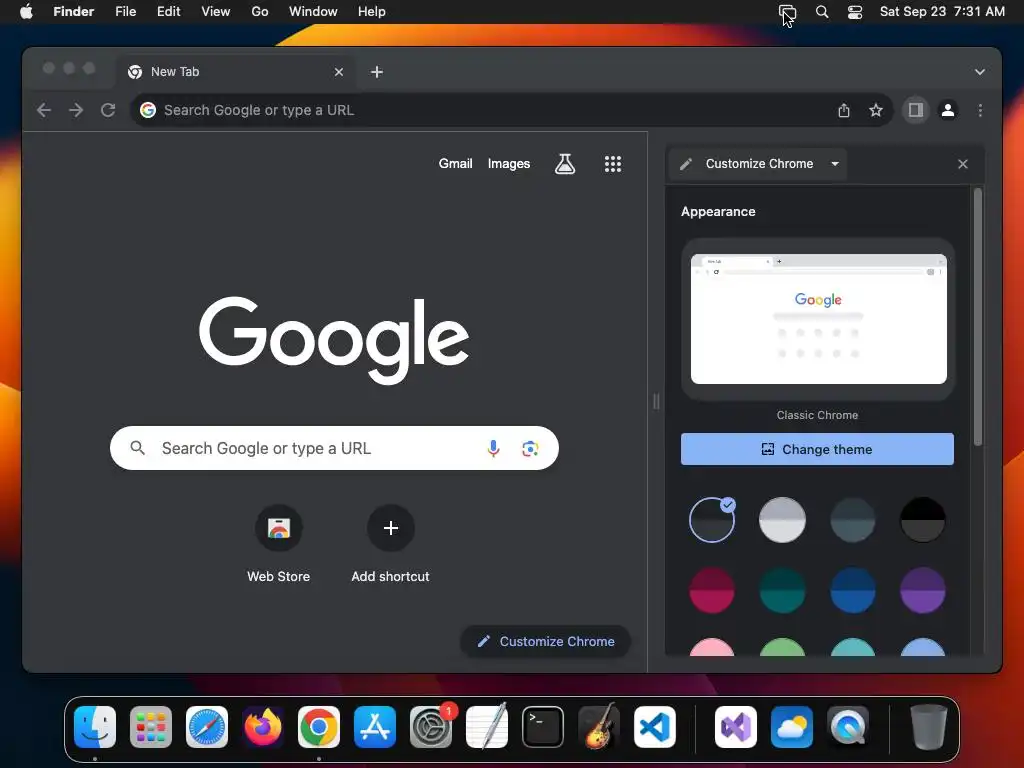This screenshot has height=768, width=1024.
Task: Select the default dark color swatch
Action: 712,520
